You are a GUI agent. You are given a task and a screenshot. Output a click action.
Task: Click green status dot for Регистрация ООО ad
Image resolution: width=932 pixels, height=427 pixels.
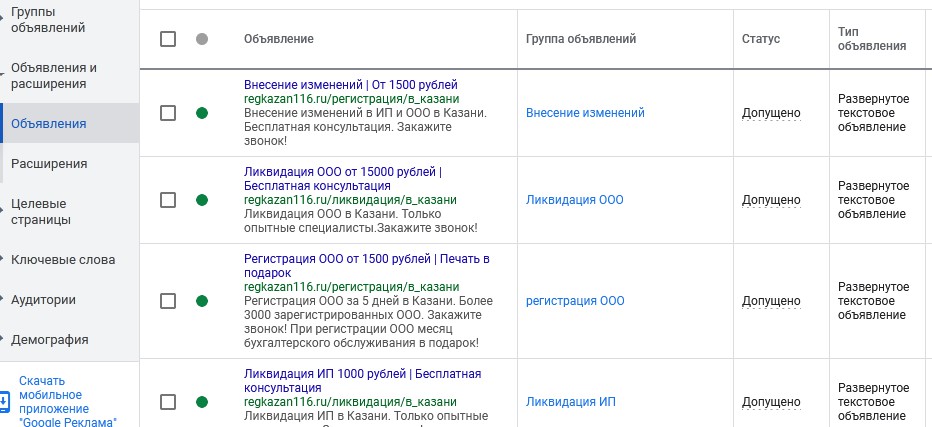click(202, 301)
